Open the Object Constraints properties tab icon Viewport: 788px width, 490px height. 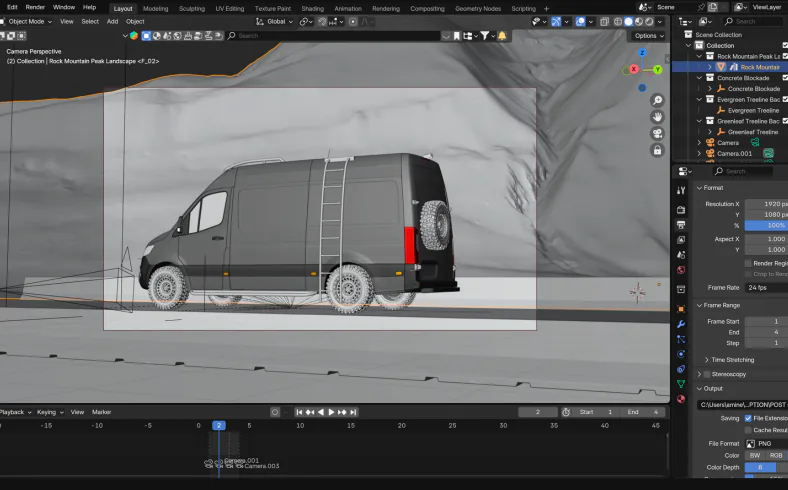(x=681, y=369)
